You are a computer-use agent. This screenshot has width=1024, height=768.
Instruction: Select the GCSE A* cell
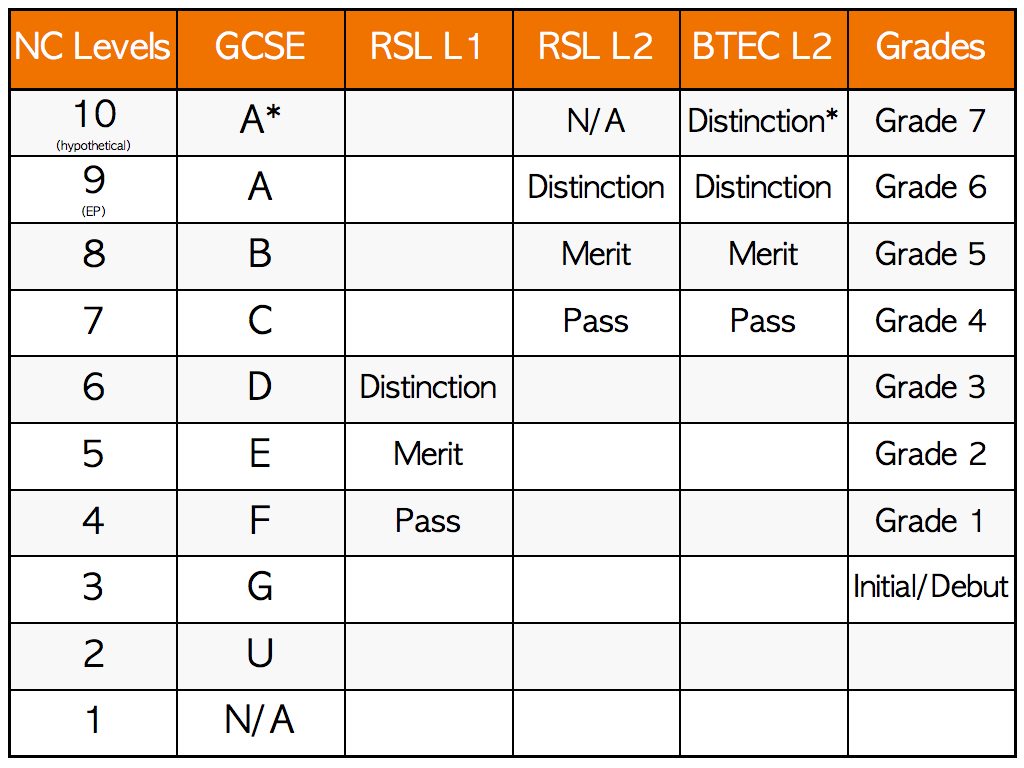tap(261, 123)
